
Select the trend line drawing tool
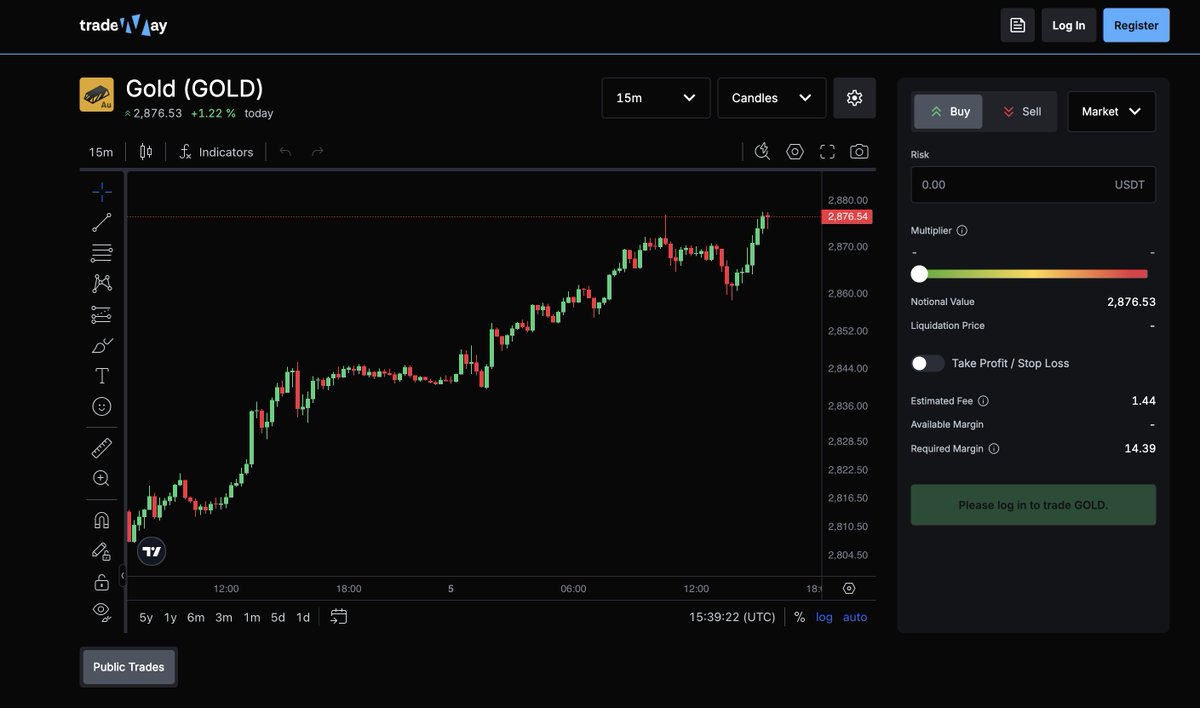[x=100, y=221]
